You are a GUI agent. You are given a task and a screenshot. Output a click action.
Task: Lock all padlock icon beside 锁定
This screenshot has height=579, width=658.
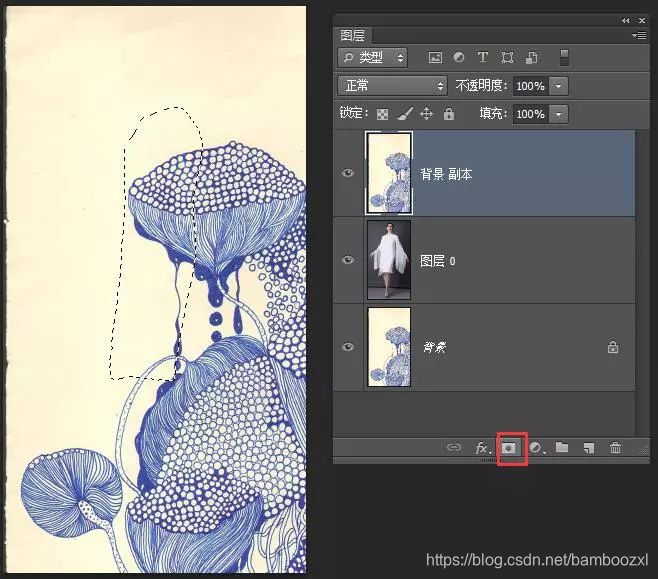(449, 113)
